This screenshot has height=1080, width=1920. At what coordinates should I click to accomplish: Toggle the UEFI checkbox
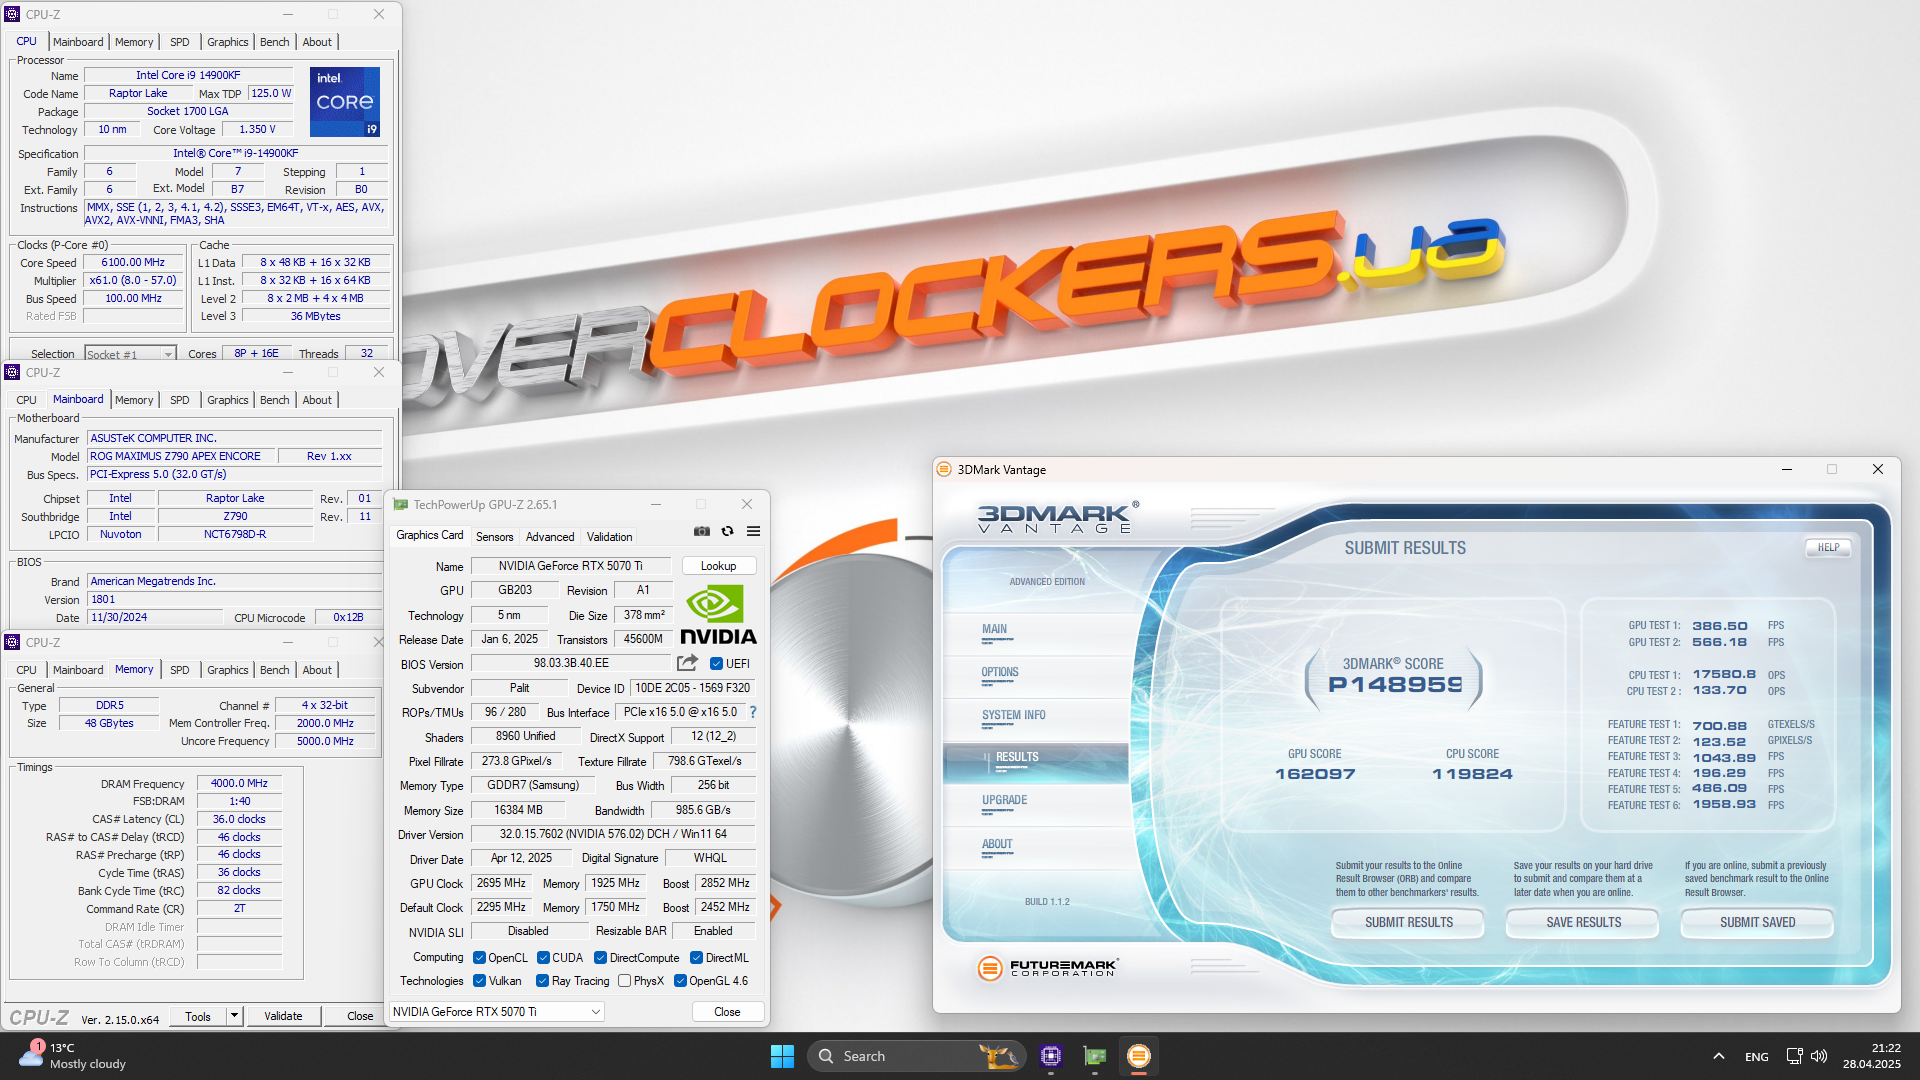pos(716,664)
